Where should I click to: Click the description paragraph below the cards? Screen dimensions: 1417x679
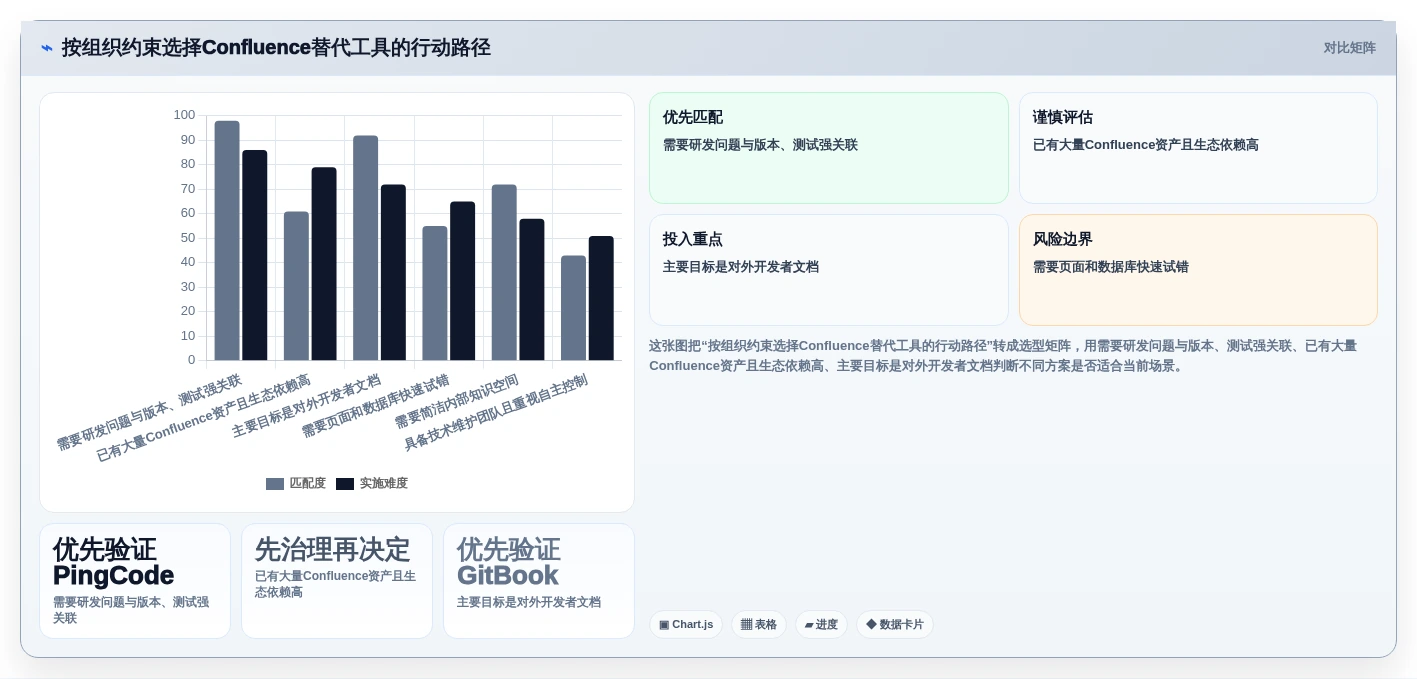[x=1004, y=356]
